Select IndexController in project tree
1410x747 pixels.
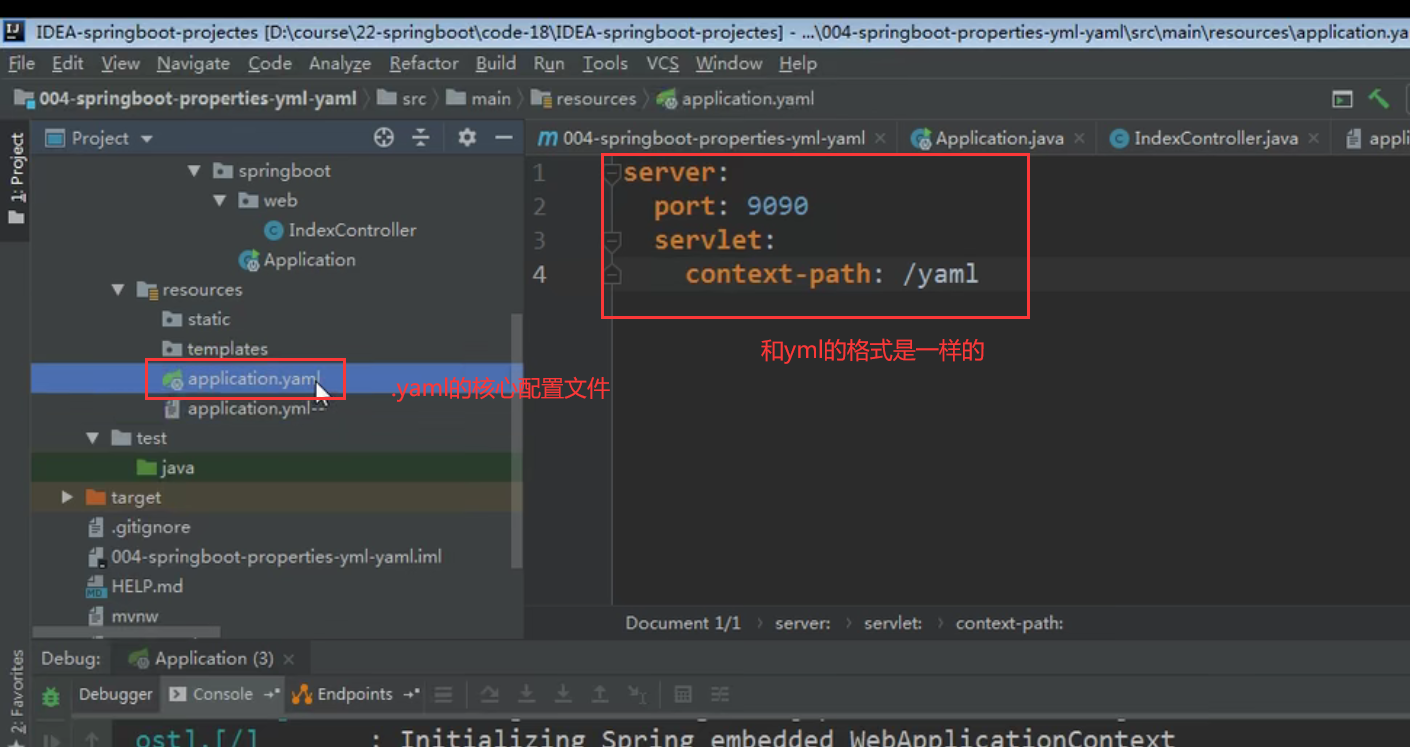pyautogui.click(x=341, y=230)
